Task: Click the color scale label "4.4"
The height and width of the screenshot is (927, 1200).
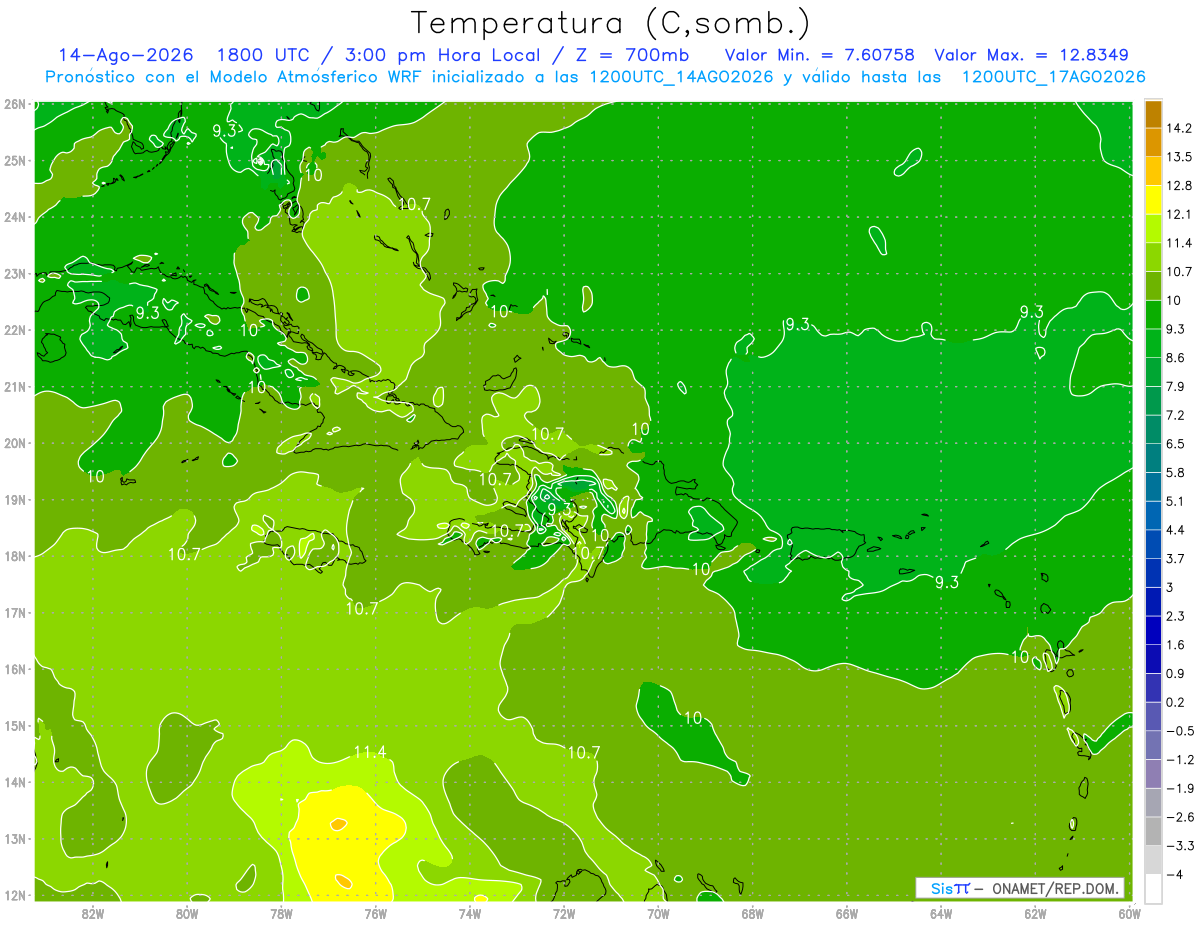Action: coord(1177,529)
